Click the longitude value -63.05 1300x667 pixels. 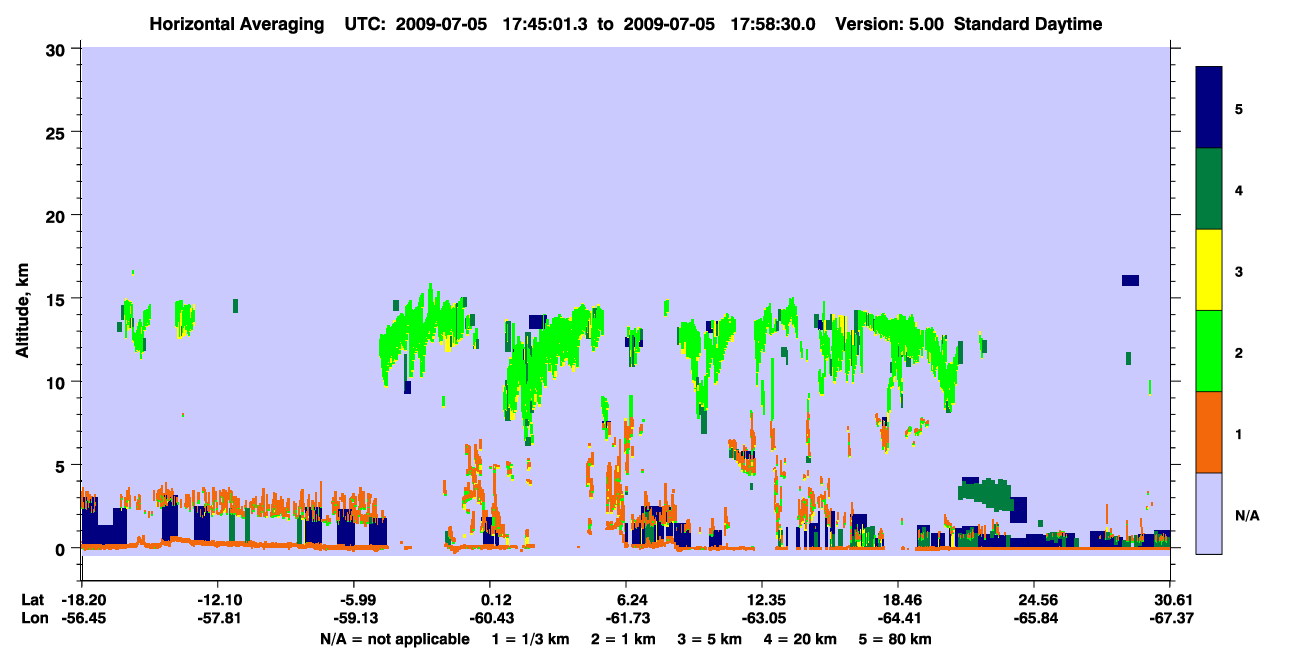tap(763, 618)
